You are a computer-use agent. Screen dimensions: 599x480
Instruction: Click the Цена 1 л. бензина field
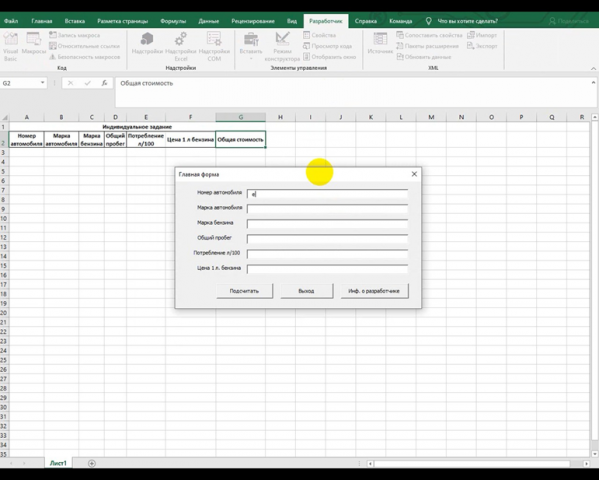327,269
